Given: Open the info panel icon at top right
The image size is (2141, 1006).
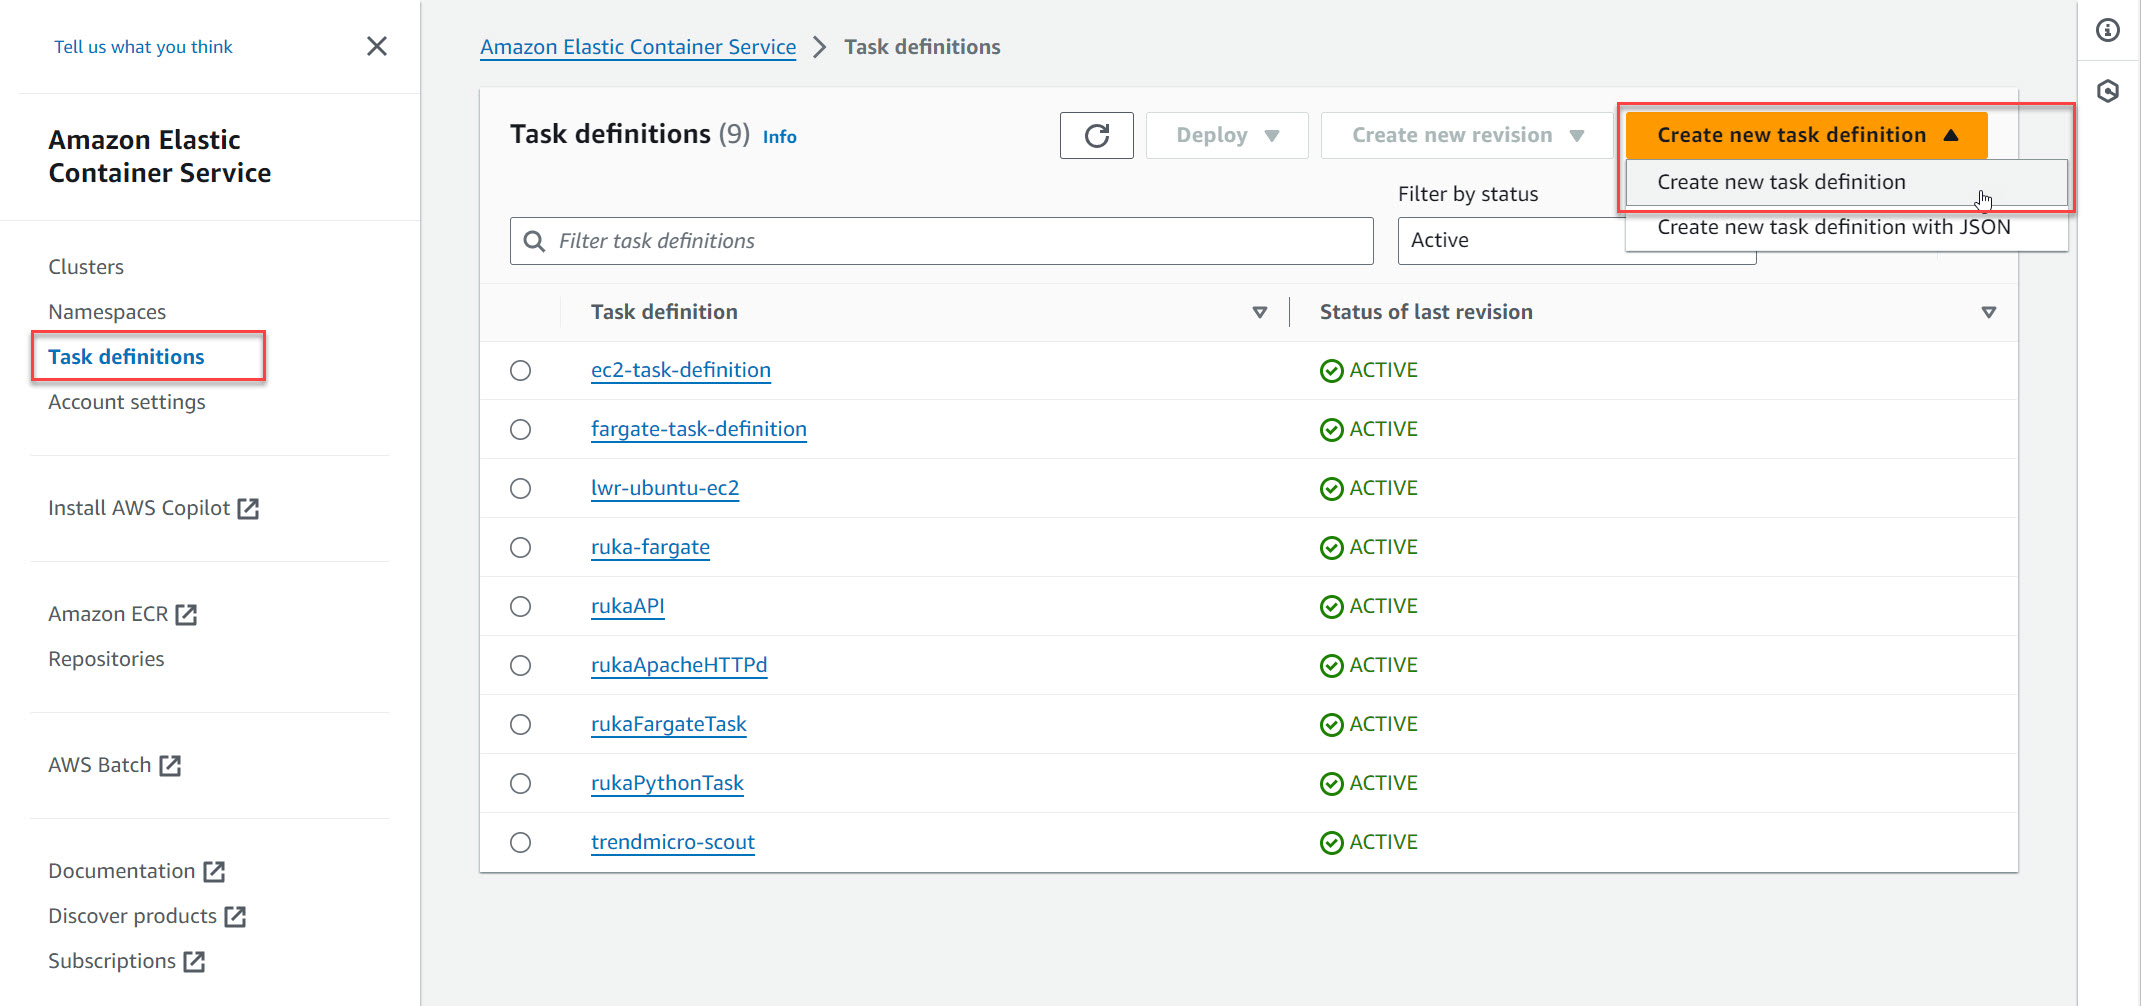Looking at the screenshot, I should (2107, 31).
